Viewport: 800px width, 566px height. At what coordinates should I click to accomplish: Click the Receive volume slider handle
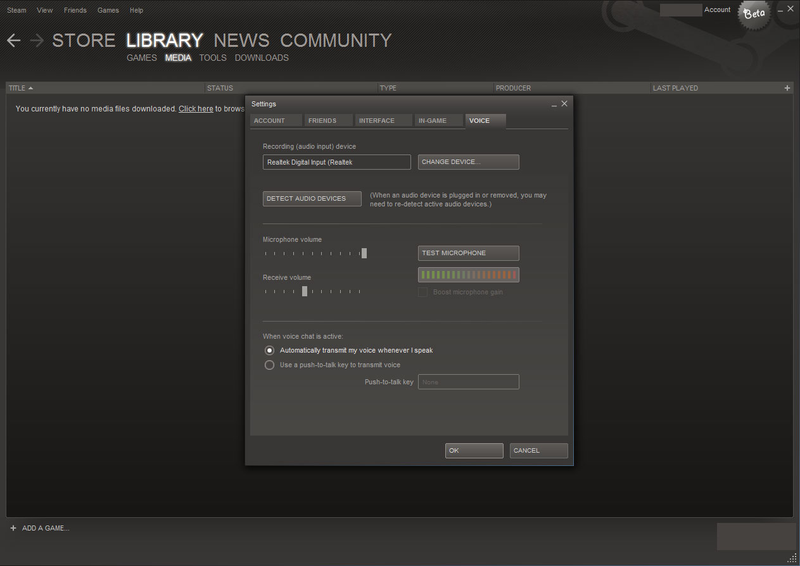[x=305, y=291]
